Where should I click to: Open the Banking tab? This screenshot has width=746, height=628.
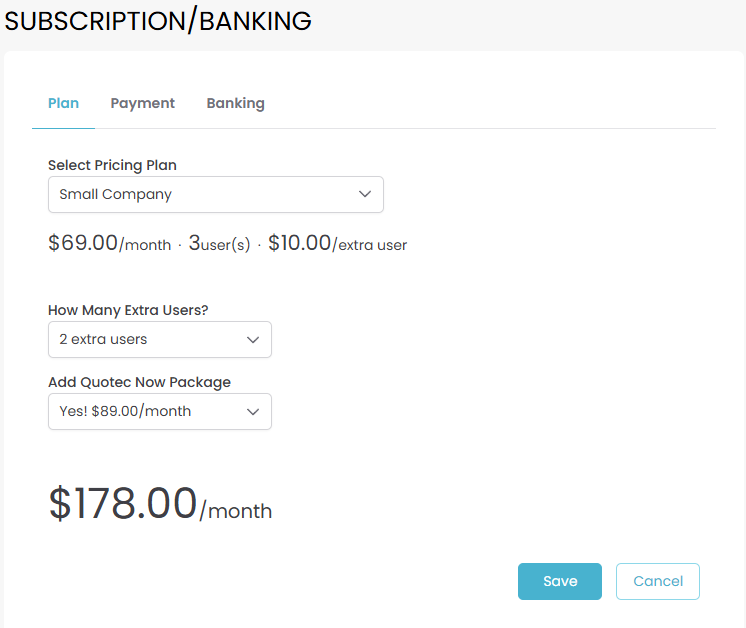coord(235,103)
